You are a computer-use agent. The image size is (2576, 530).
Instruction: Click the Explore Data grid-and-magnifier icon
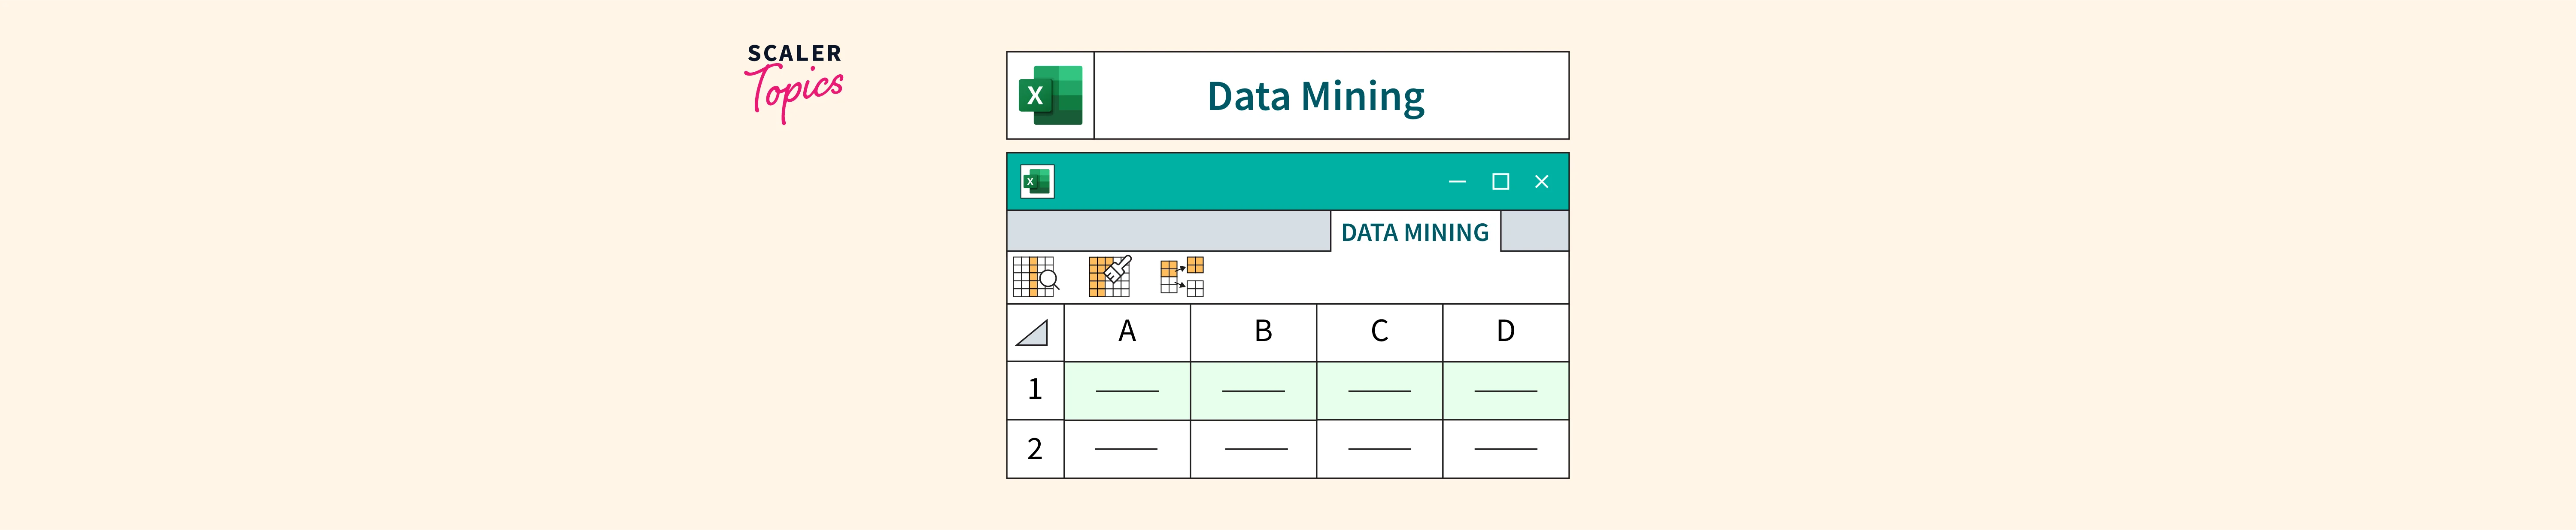pyautogui.click(x=1035, y=277)
